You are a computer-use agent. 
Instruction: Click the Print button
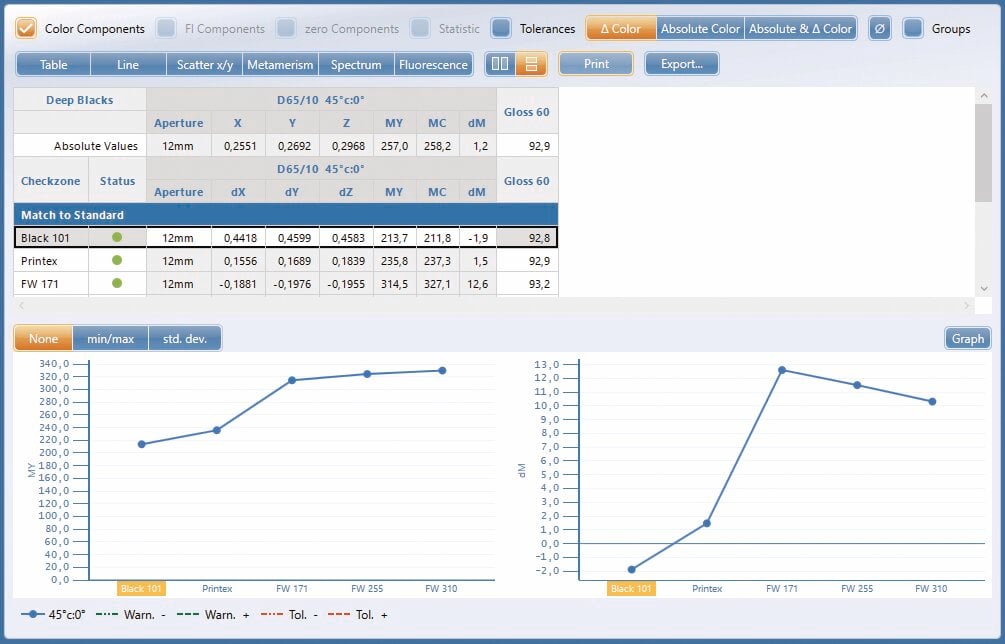[596, 64]
